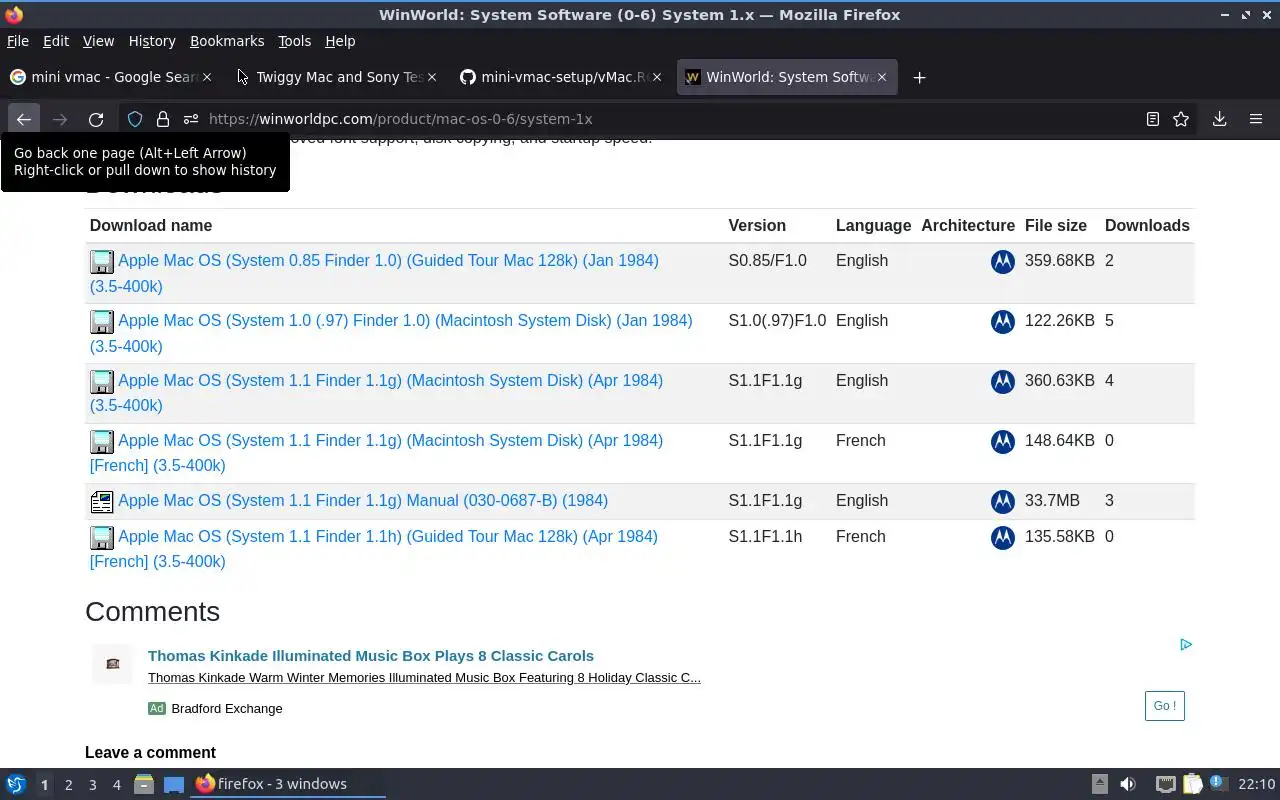This screenshot has width=1280, height=800.
Task: Open the File menu
Action: pyautogui.click(x=18, y=41)
